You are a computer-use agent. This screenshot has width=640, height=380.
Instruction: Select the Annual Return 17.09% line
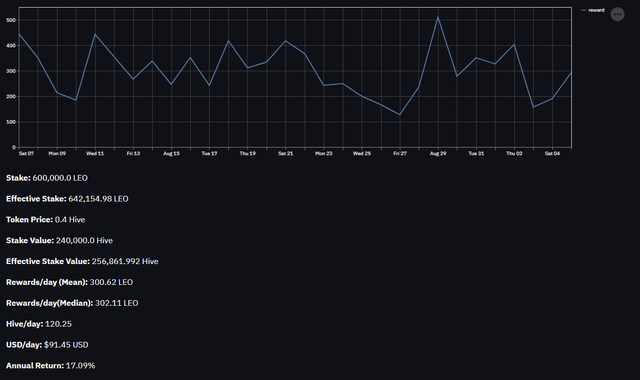(x=51, y=365)
